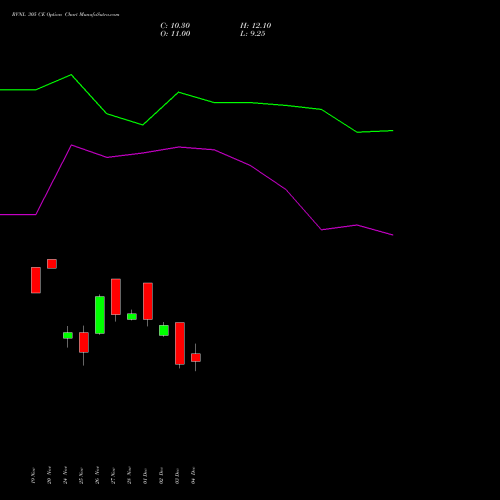Click the tall red candlestick for 03 Dec
This screenshot has height=500, width=500.
click(180, 343)
